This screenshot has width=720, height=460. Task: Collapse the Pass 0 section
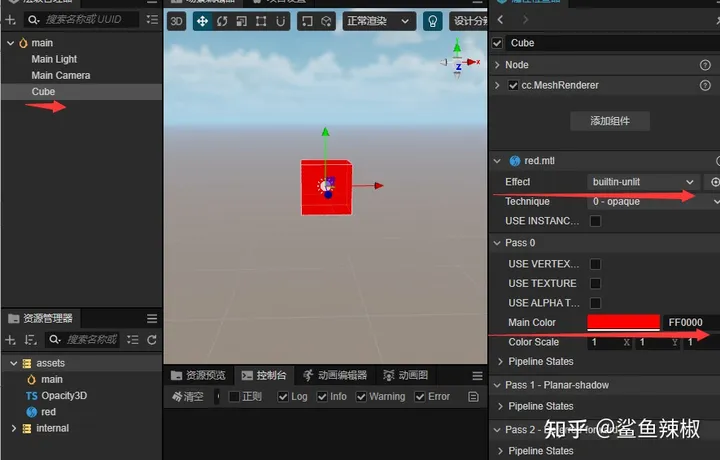(x=497, y=243)
